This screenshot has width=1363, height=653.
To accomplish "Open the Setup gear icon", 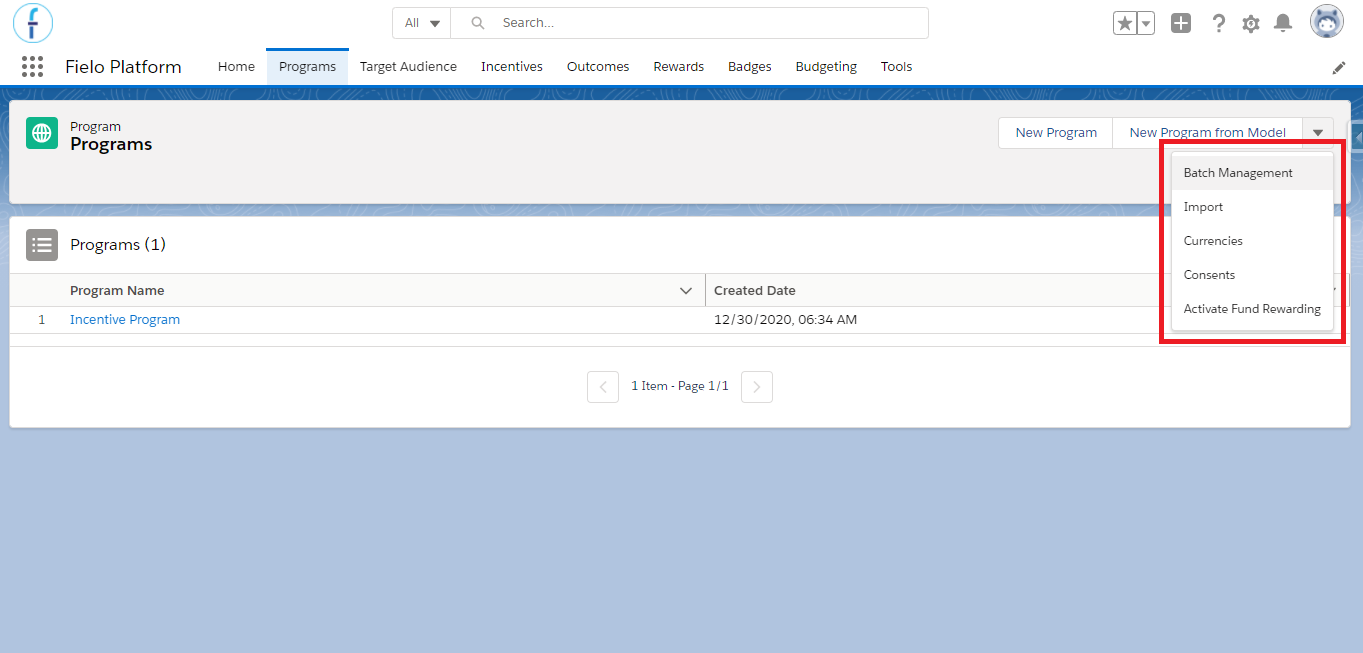I will (1251, 23).
